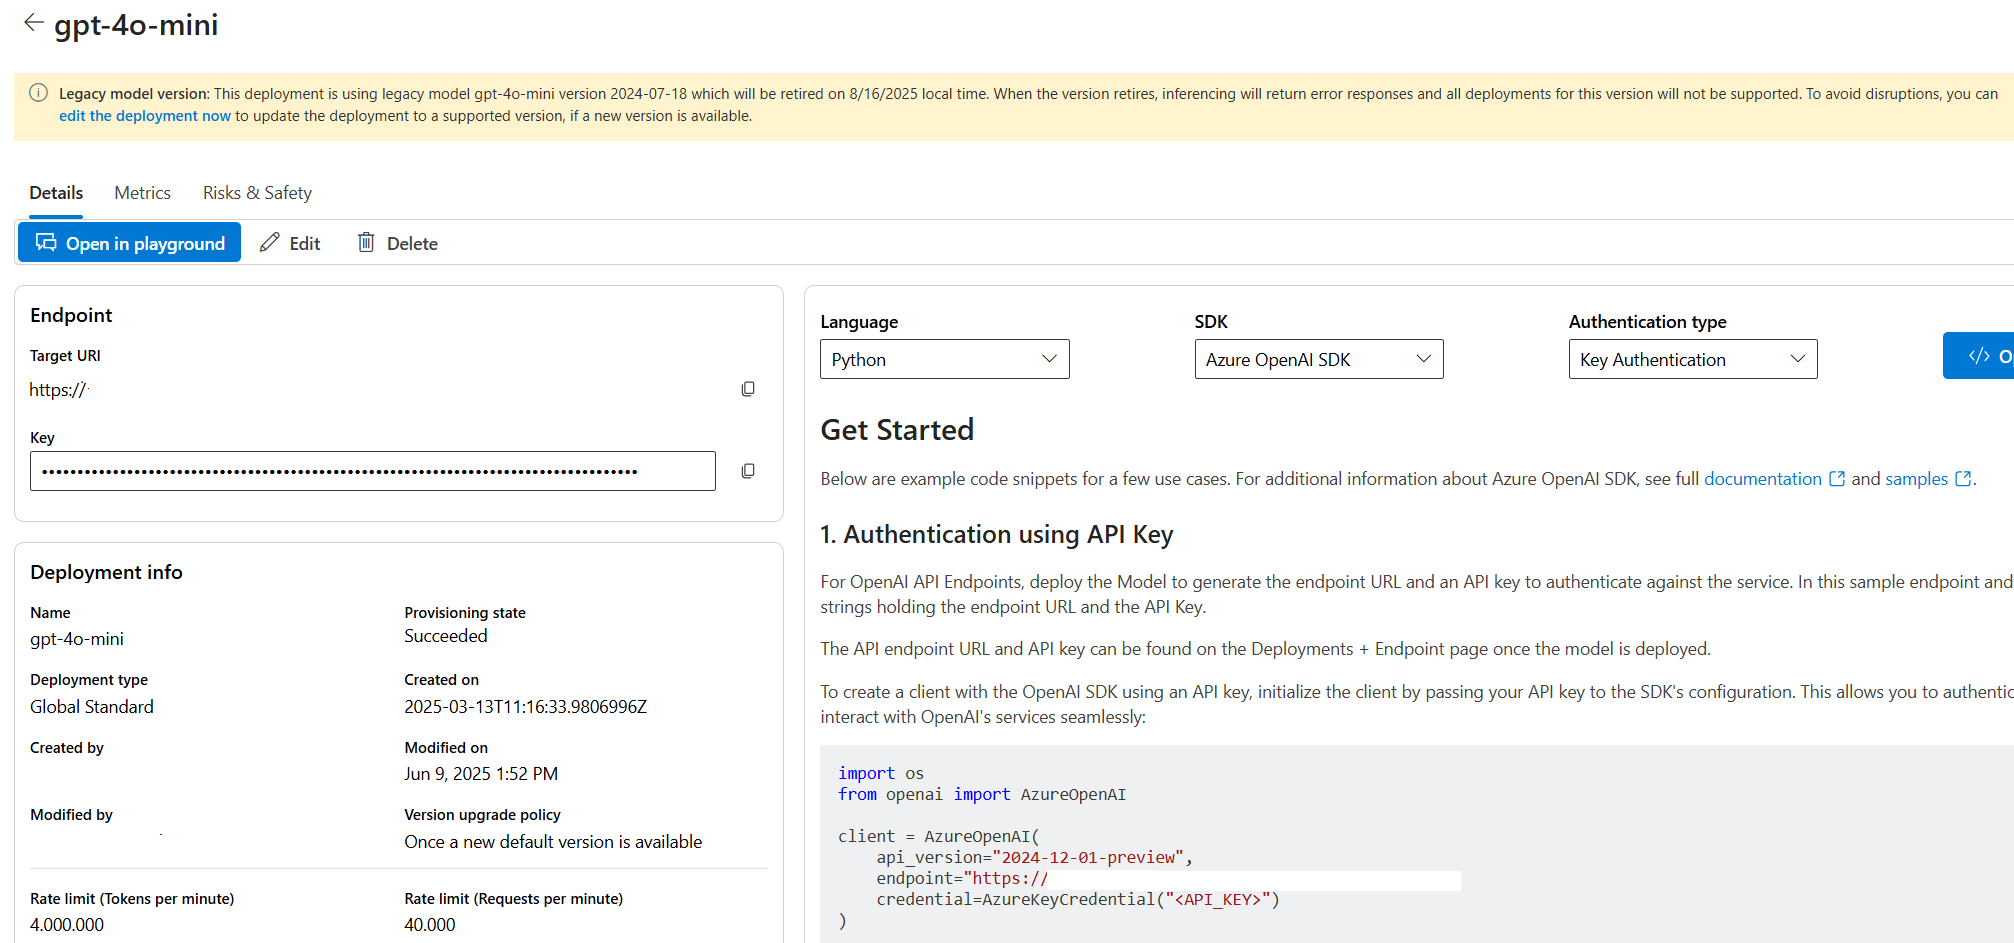This screenshot has height=943, width=2014.
Task: Click the Created on timestamp 2025-03-13T11:16:33.9806996Z
Action: pos(525,707)
